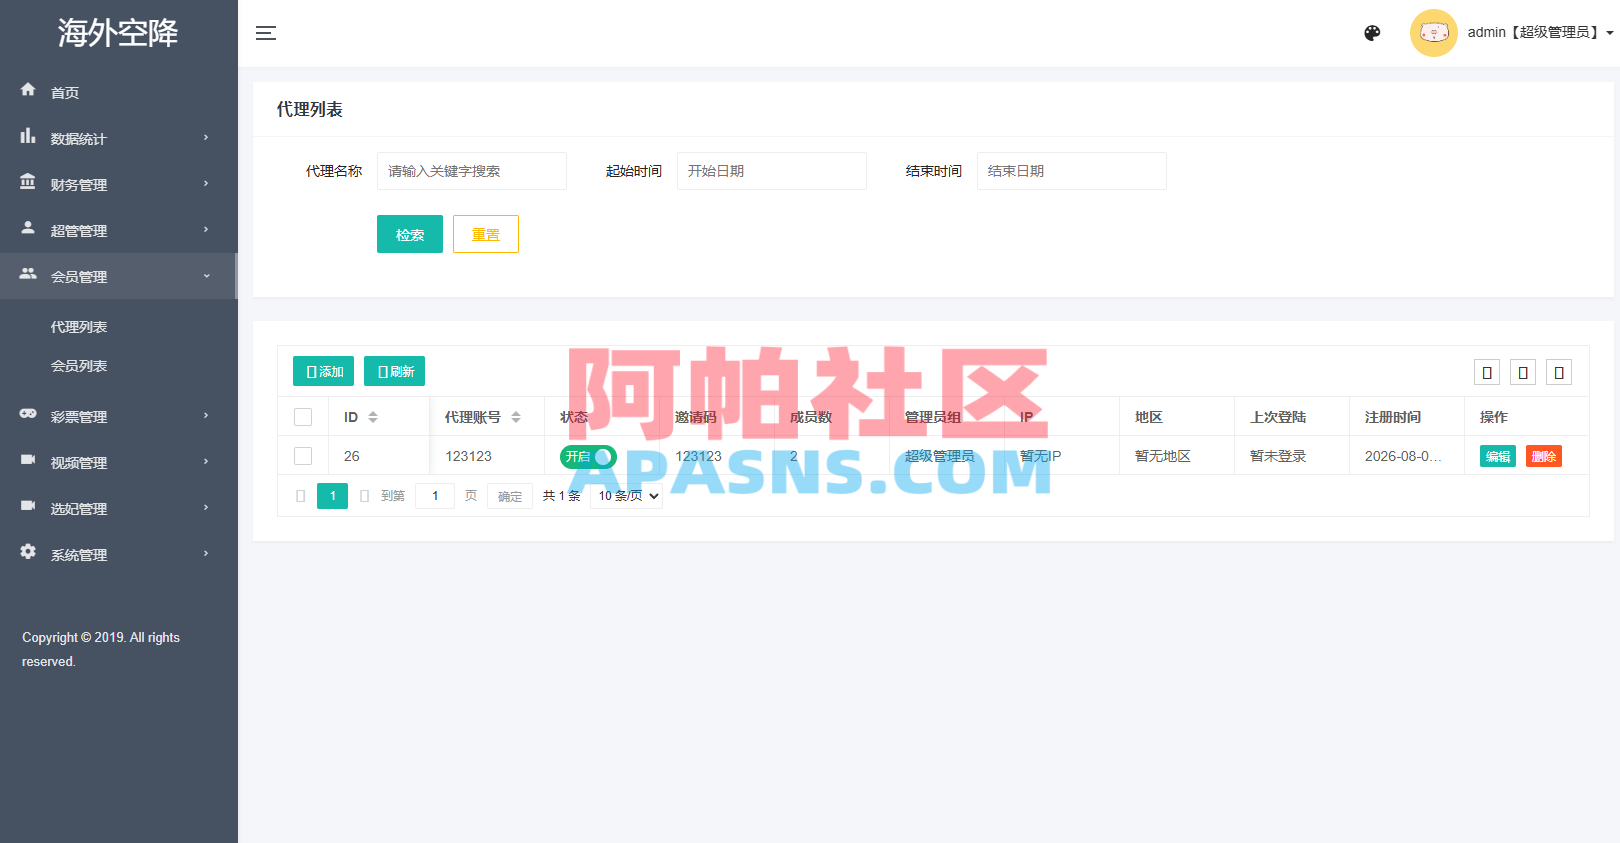1620x843 pixels.
Task: Expand the 数据统计 submenu
Action: point(119,138)
